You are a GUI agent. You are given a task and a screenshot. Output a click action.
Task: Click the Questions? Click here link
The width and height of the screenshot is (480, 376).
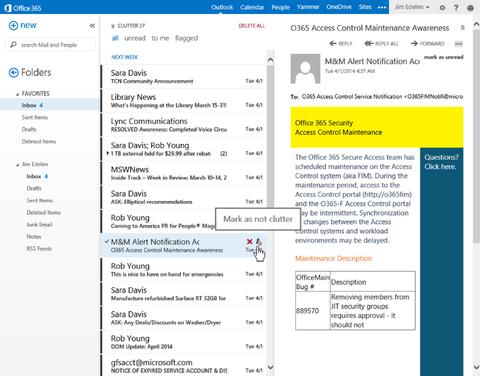441,162
